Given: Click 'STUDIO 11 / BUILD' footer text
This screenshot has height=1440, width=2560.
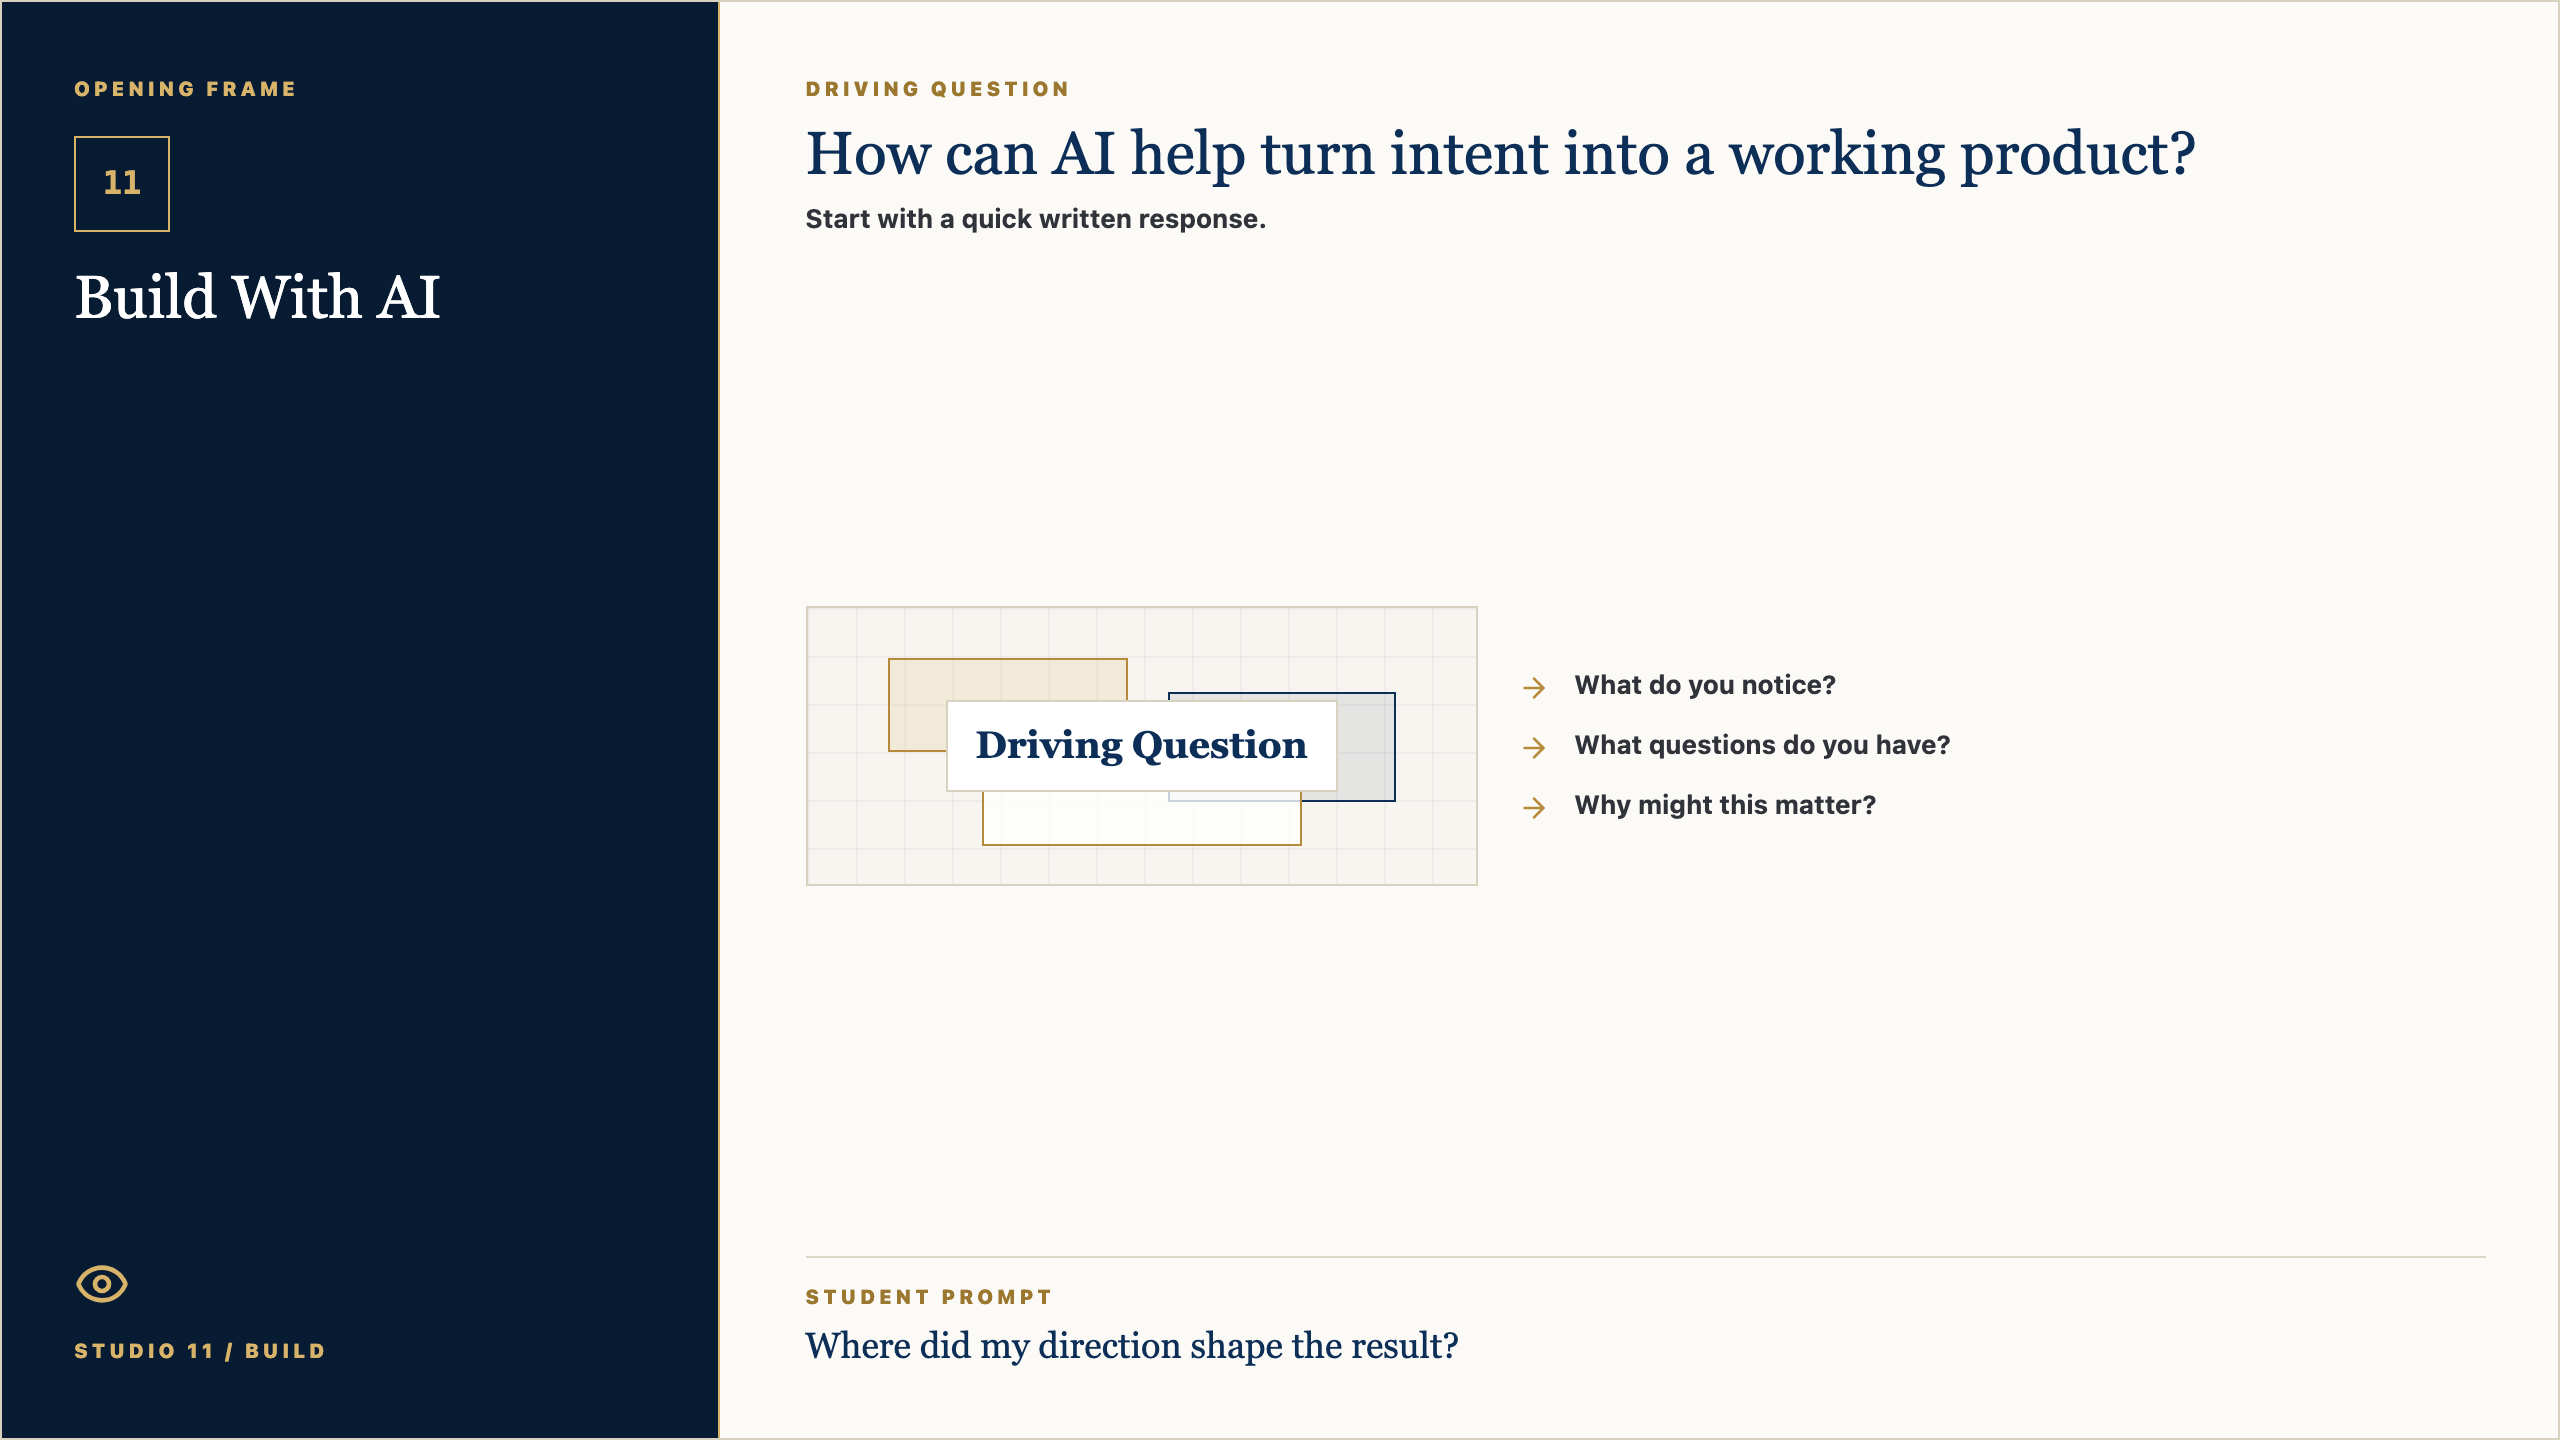Looking at the screenshot, I should [200, 1351].
